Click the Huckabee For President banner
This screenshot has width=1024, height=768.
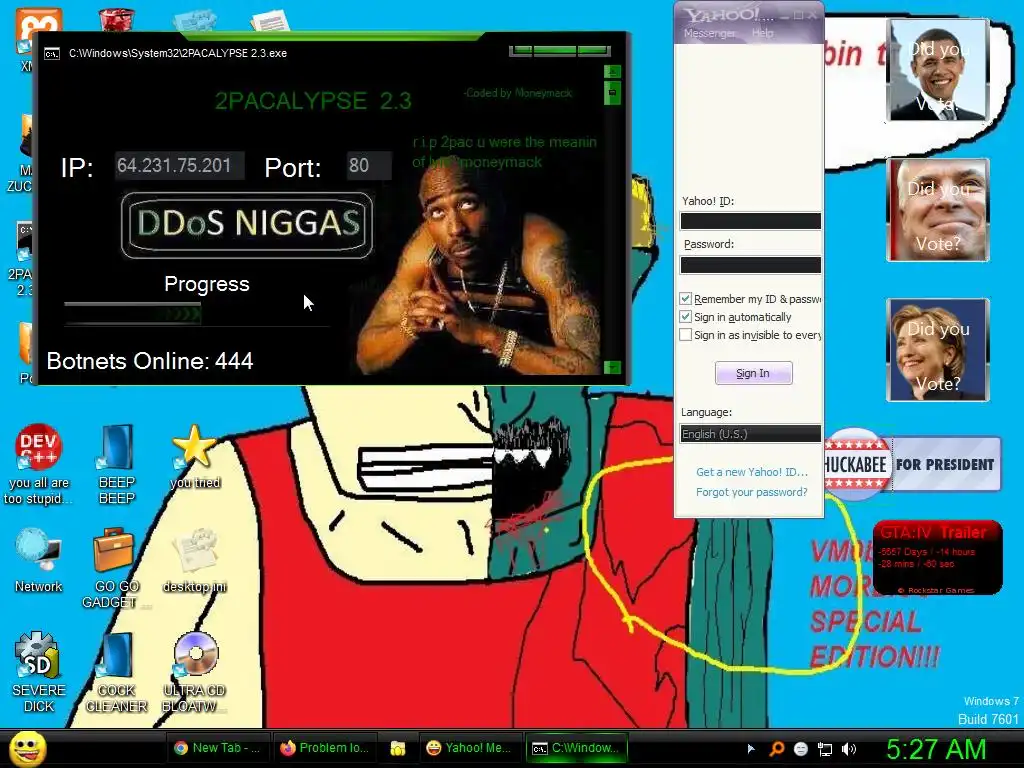coord(912,464)
